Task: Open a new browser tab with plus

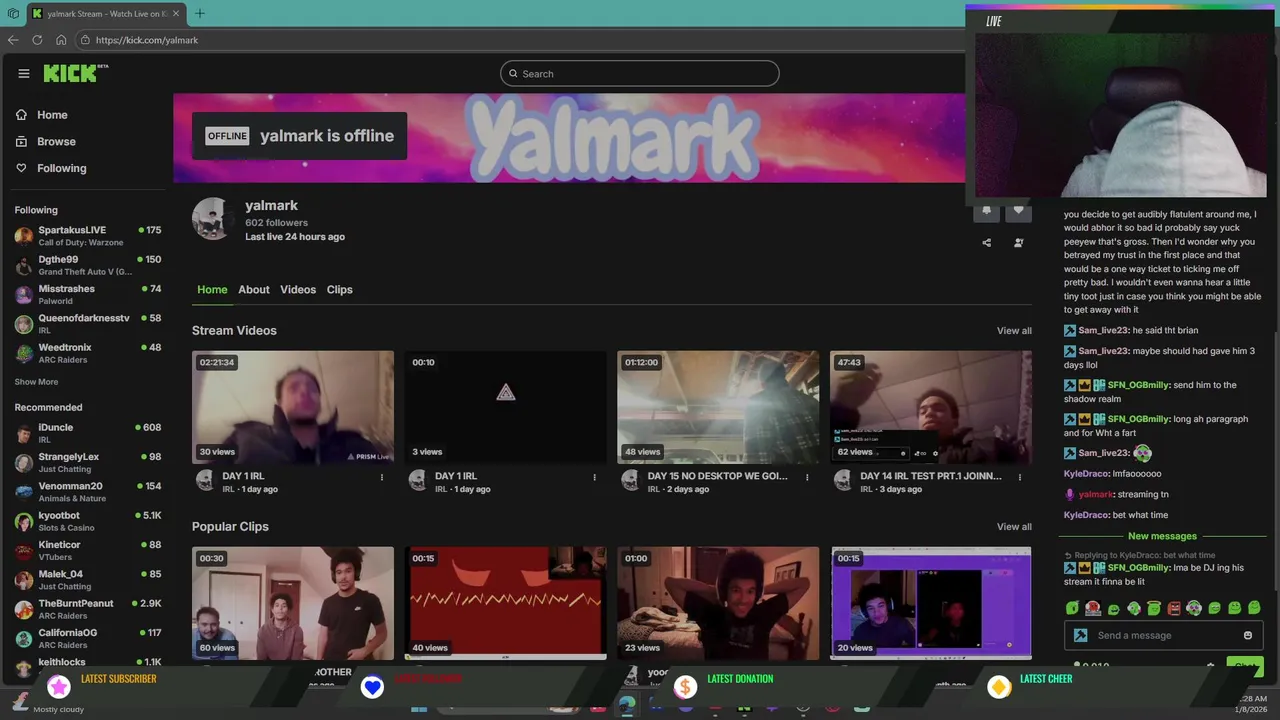Action: tap(199, 13)
